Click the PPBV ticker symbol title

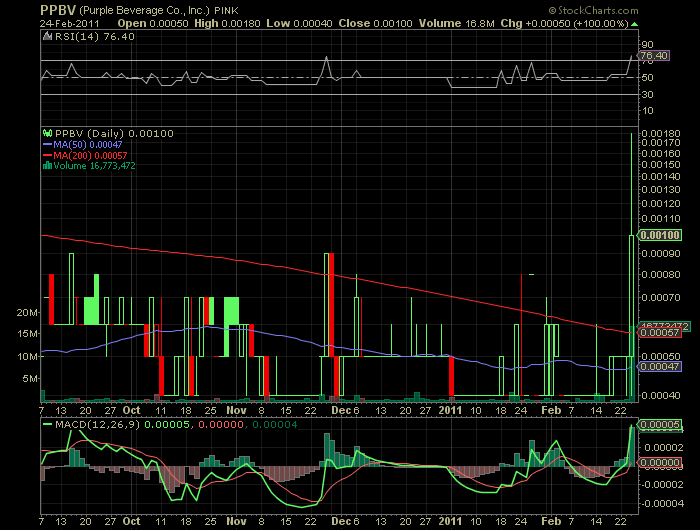[x=58, y=10]
